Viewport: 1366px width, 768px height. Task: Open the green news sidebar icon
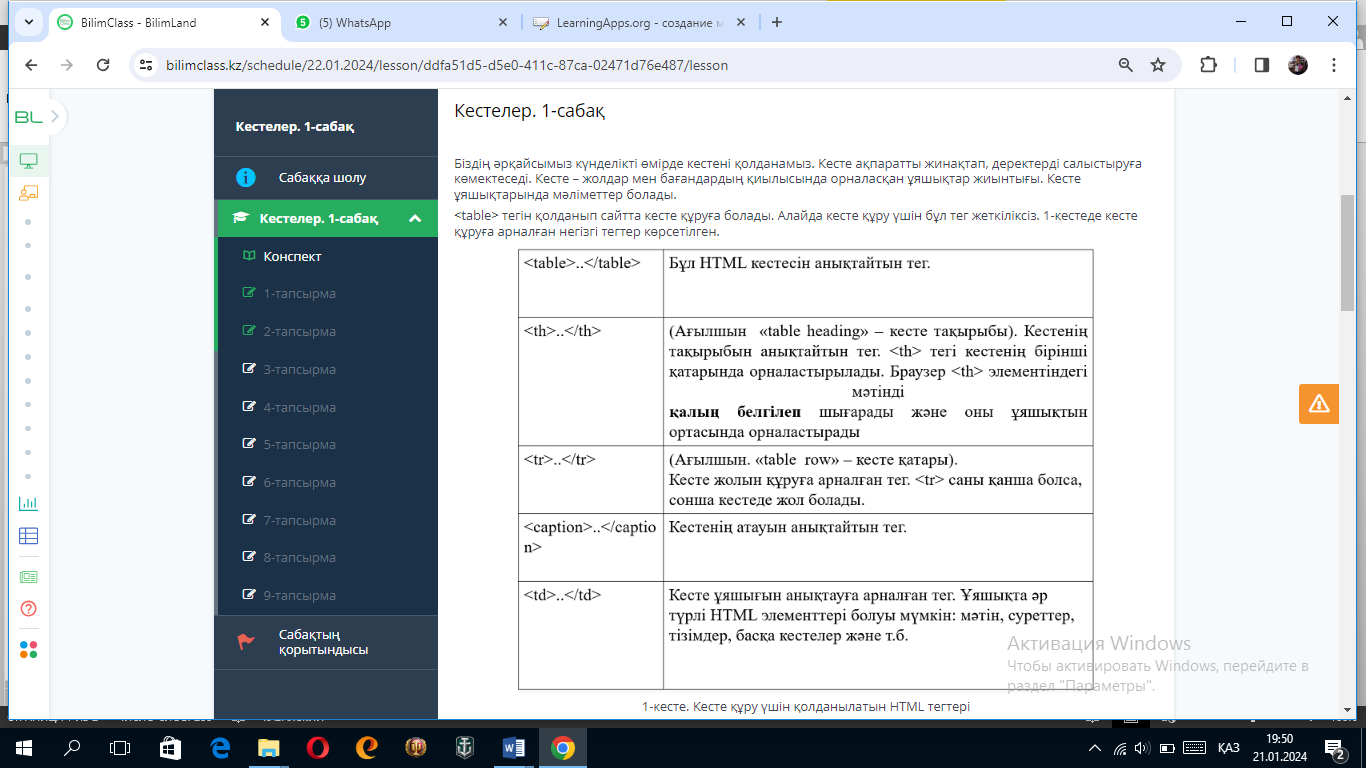[x=28, y=576]
